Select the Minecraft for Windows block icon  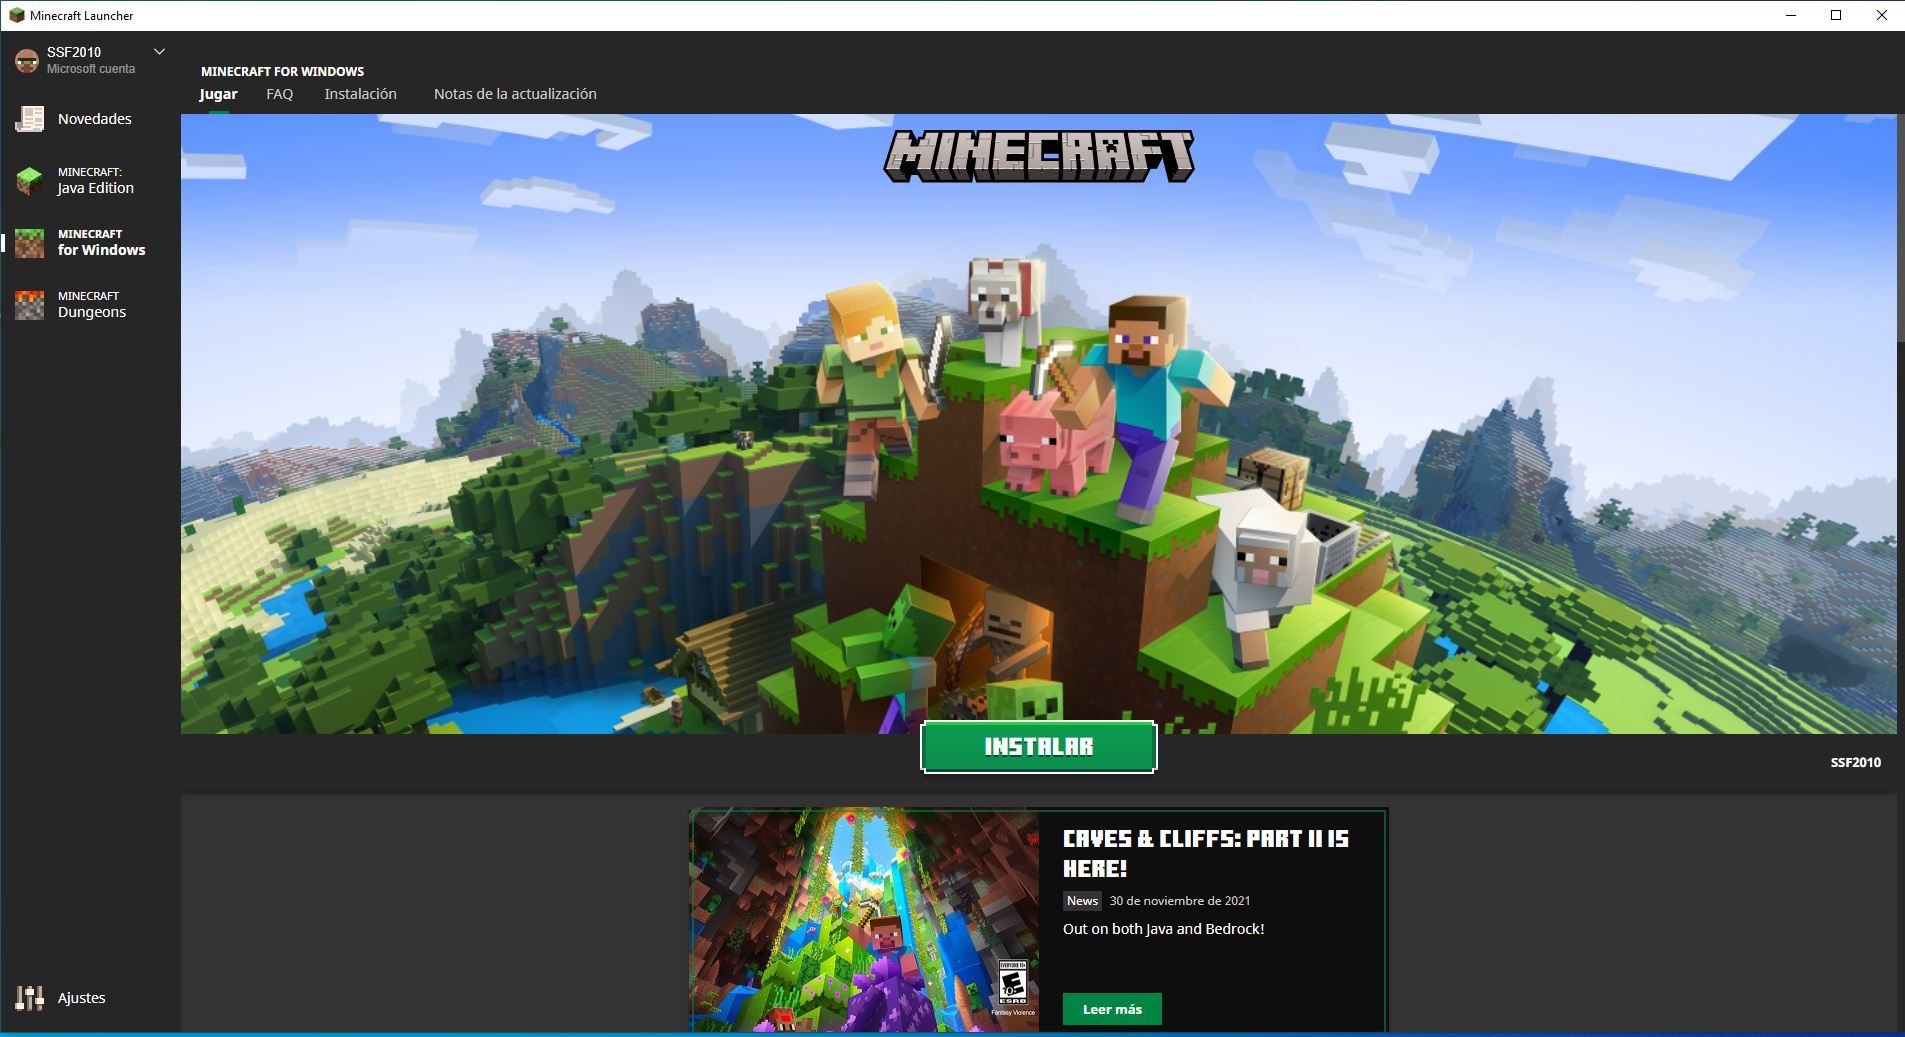29,243
